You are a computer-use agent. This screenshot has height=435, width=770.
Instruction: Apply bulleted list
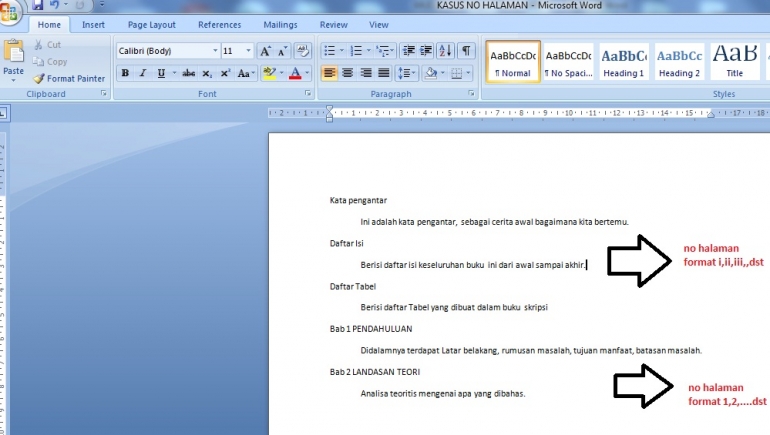(x=330, y=51)
